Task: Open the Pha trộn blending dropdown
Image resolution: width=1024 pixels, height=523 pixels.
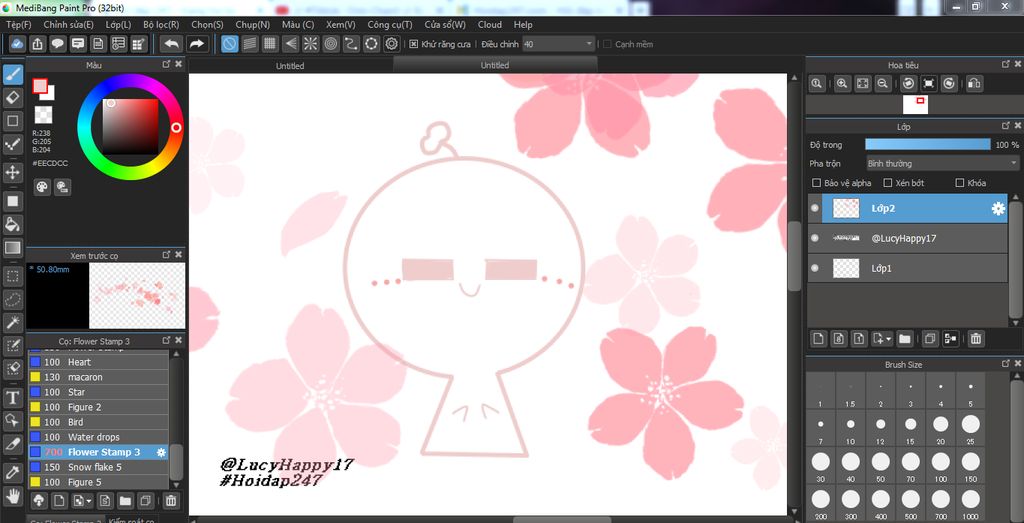Action: [942, 163]
